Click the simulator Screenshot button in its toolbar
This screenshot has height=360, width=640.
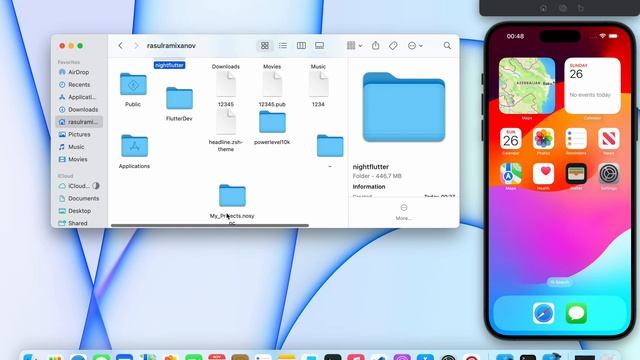pos(562,8)
